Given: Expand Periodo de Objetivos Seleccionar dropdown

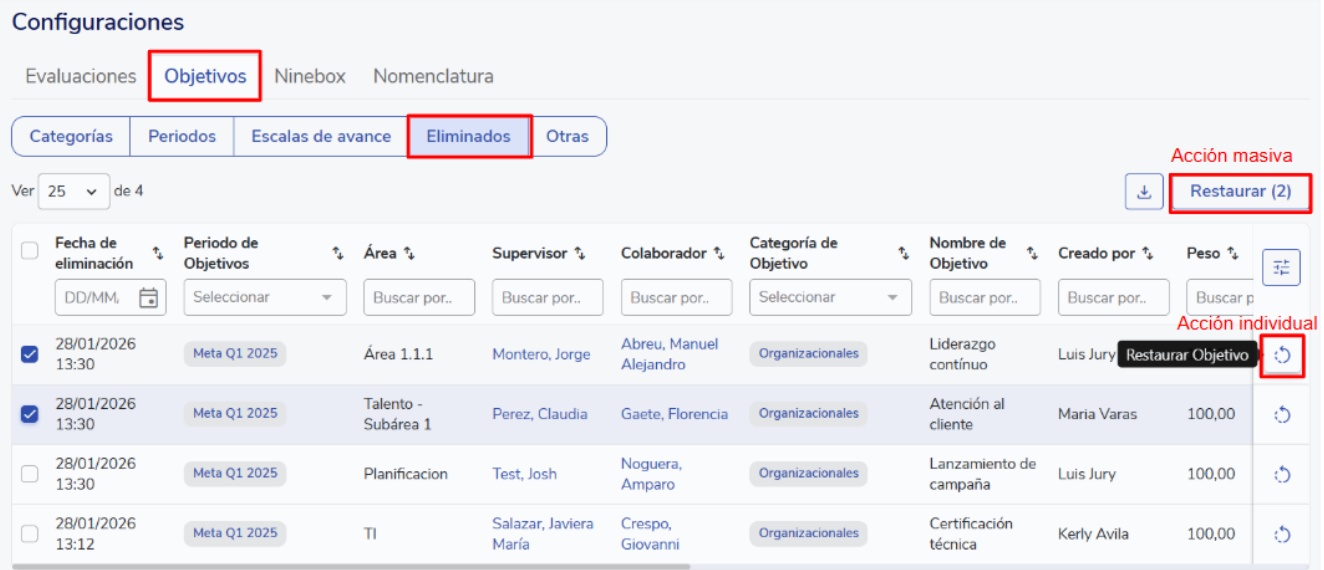Looking at the screenshot, I should [x=264, y=297].
